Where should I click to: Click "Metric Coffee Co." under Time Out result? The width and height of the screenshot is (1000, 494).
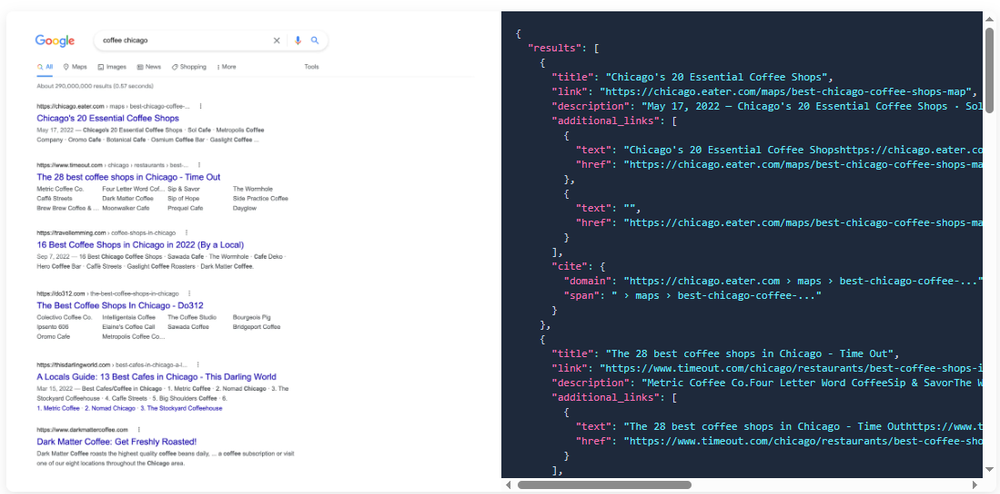pos(61,189)
